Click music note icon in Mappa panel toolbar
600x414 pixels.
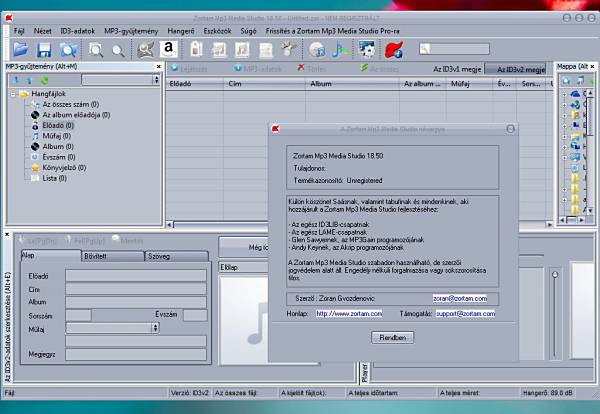click(580, 80)
